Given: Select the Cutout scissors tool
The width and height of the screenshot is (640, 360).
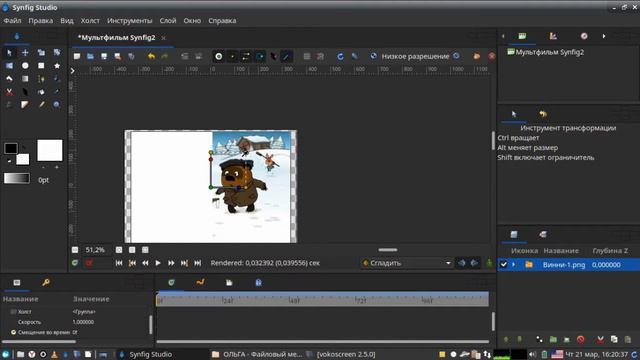Looking at the screenshot, I should point(9,92).
